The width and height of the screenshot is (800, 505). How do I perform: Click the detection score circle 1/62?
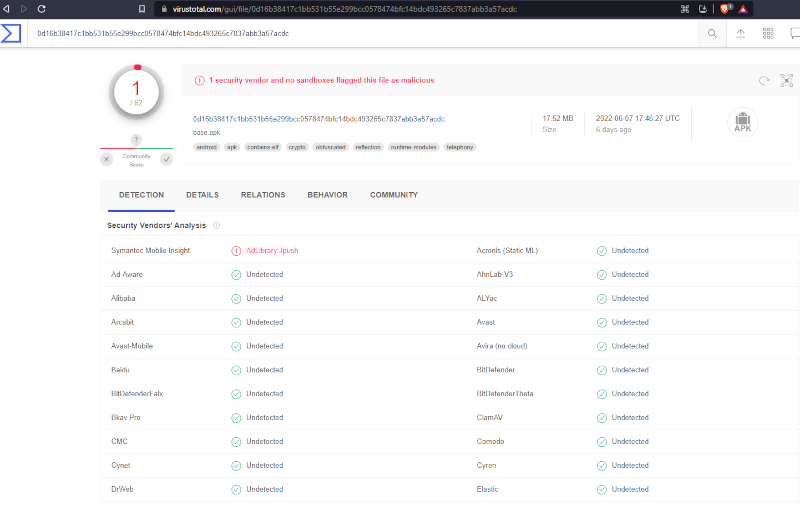136,93
